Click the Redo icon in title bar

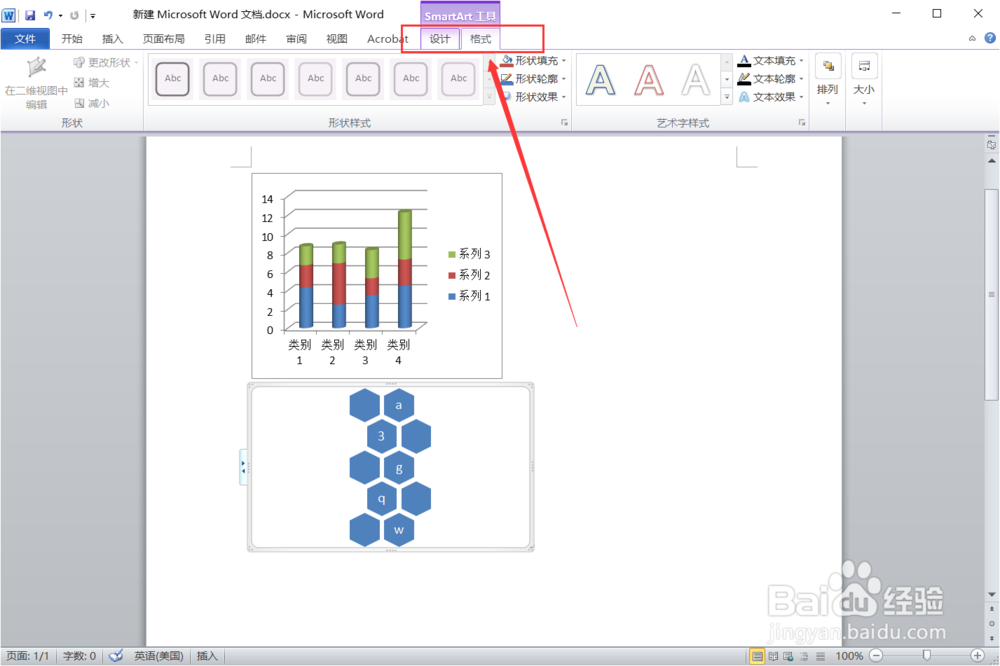(74, 15)
